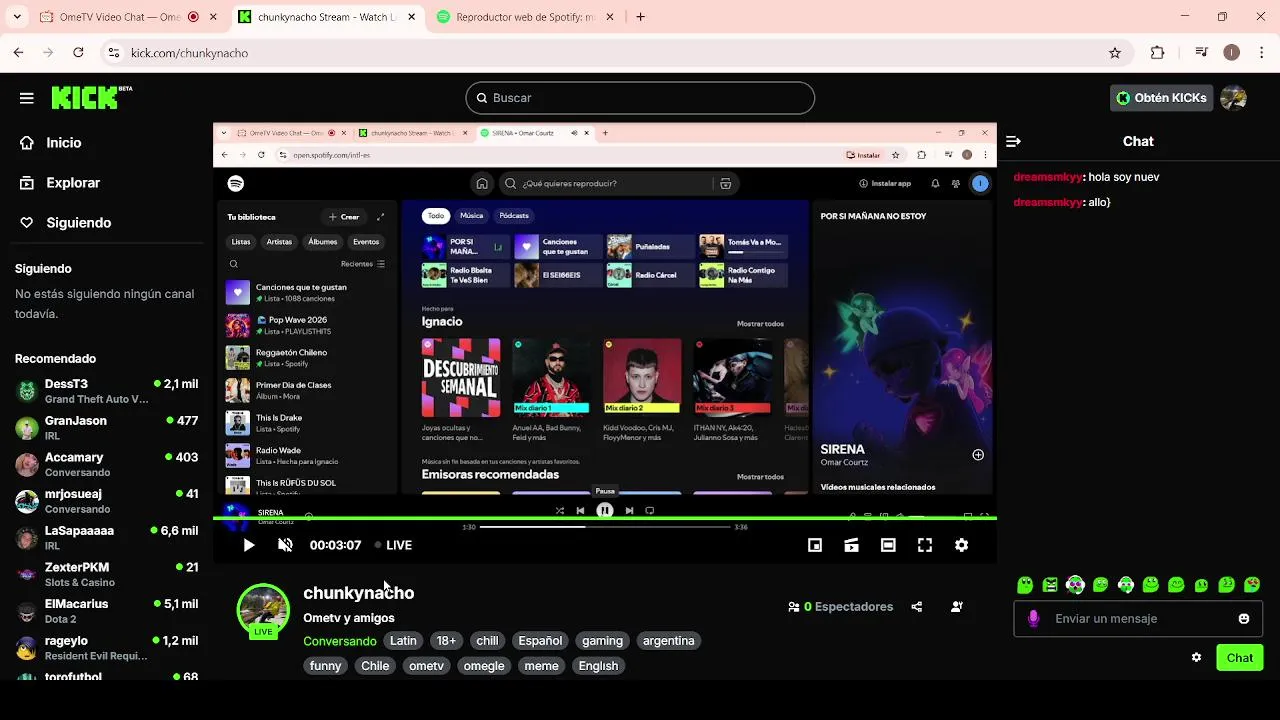Viewport: 1280px width, 720px height.
Task: Jump to LIVE in the player
Action: 394,545
